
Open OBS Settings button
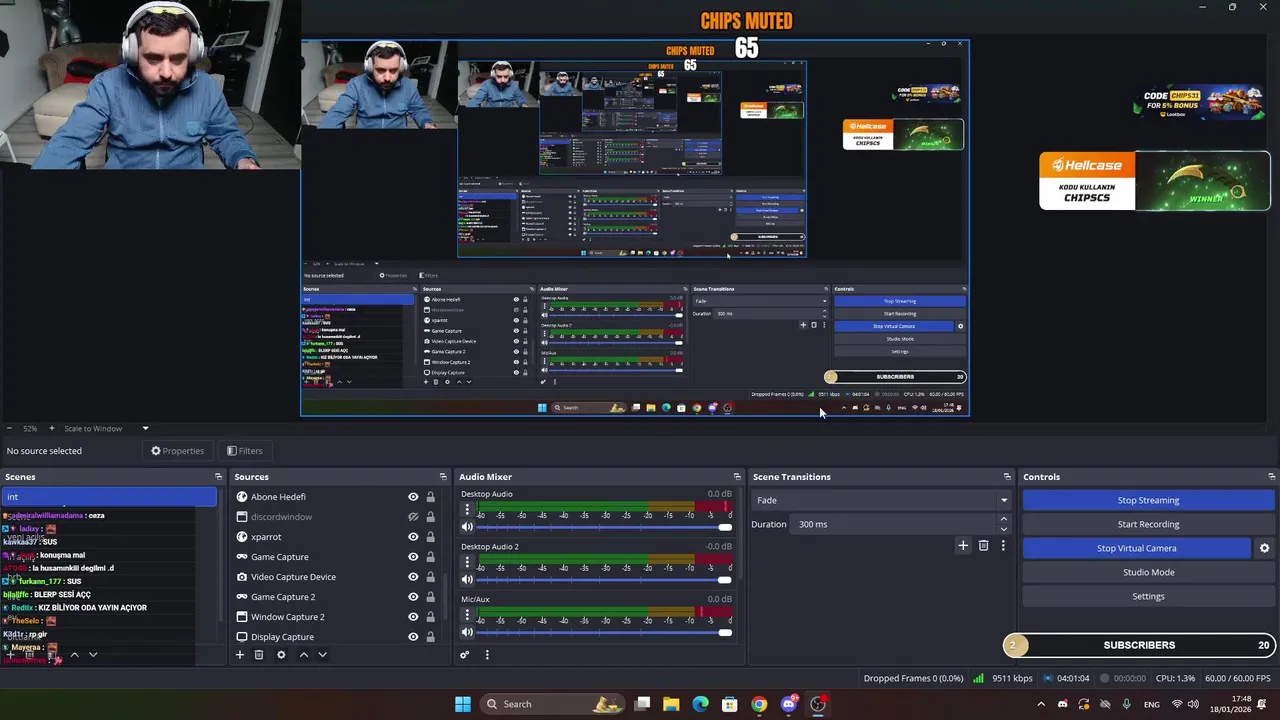tap(1148, 596)
